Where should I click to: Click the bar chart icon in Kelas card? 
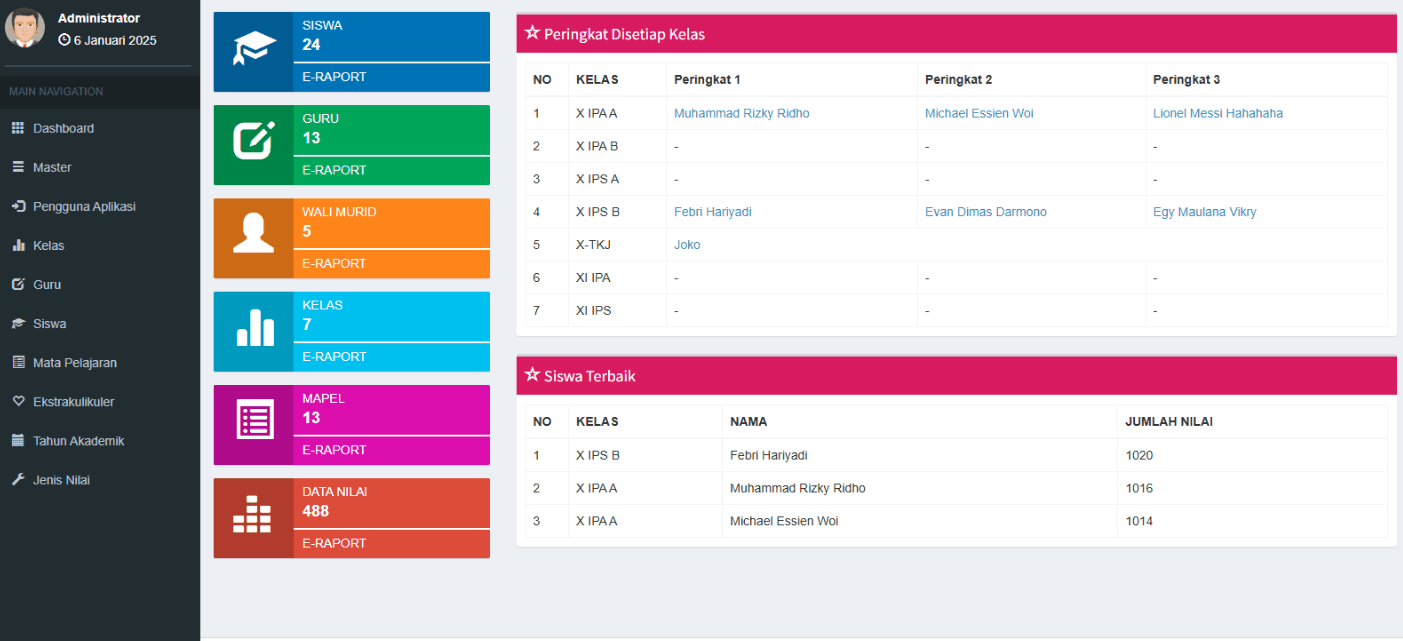click(254, 327)
